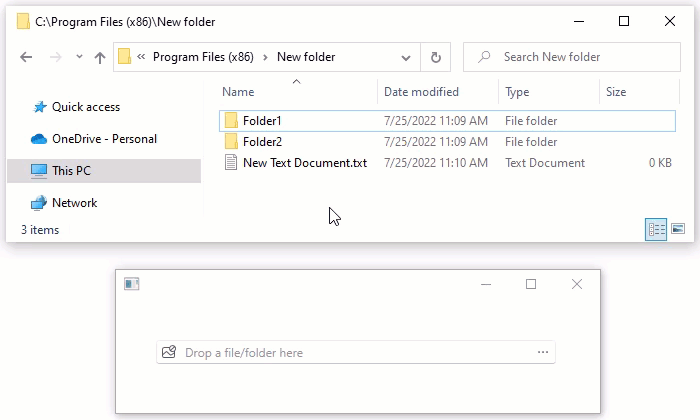Click the folder icon in the address bar
Viewport: 700px width, 420px height.
(x=125, y=57)
